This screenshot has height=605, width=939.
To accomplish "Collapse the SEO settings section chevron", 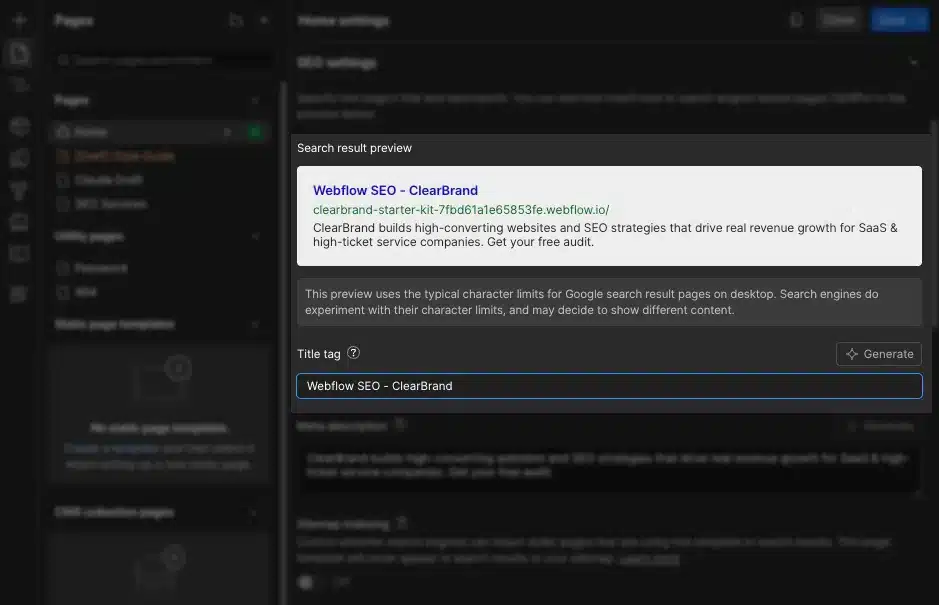I will [913, 63].
